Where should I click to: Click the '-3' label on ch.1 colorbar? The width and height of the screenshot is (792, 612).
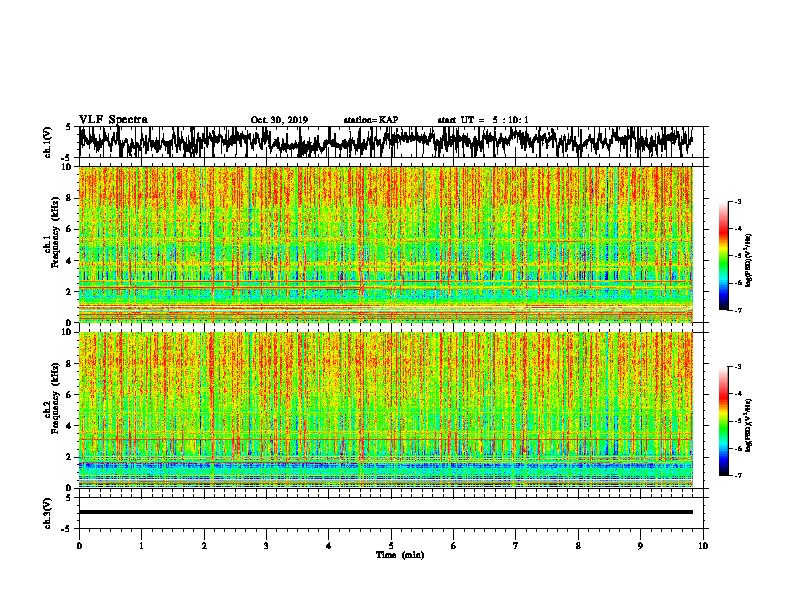click(738, 201)
